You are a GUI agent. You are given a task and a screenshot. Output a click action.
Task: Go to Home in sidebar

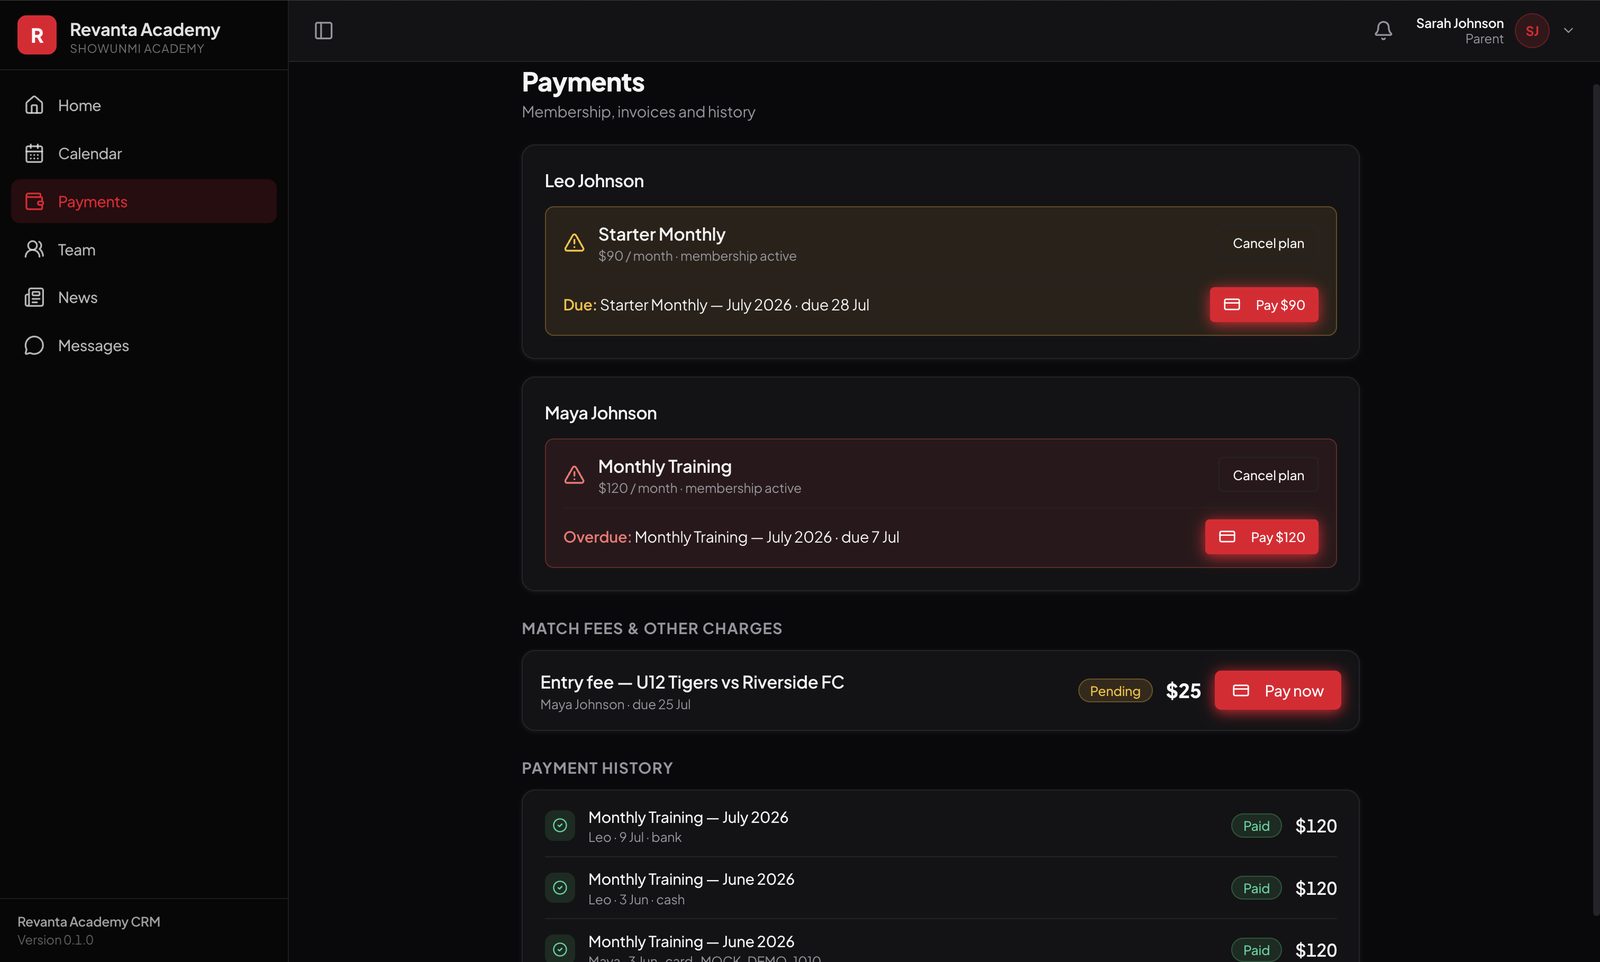point(144,105)
